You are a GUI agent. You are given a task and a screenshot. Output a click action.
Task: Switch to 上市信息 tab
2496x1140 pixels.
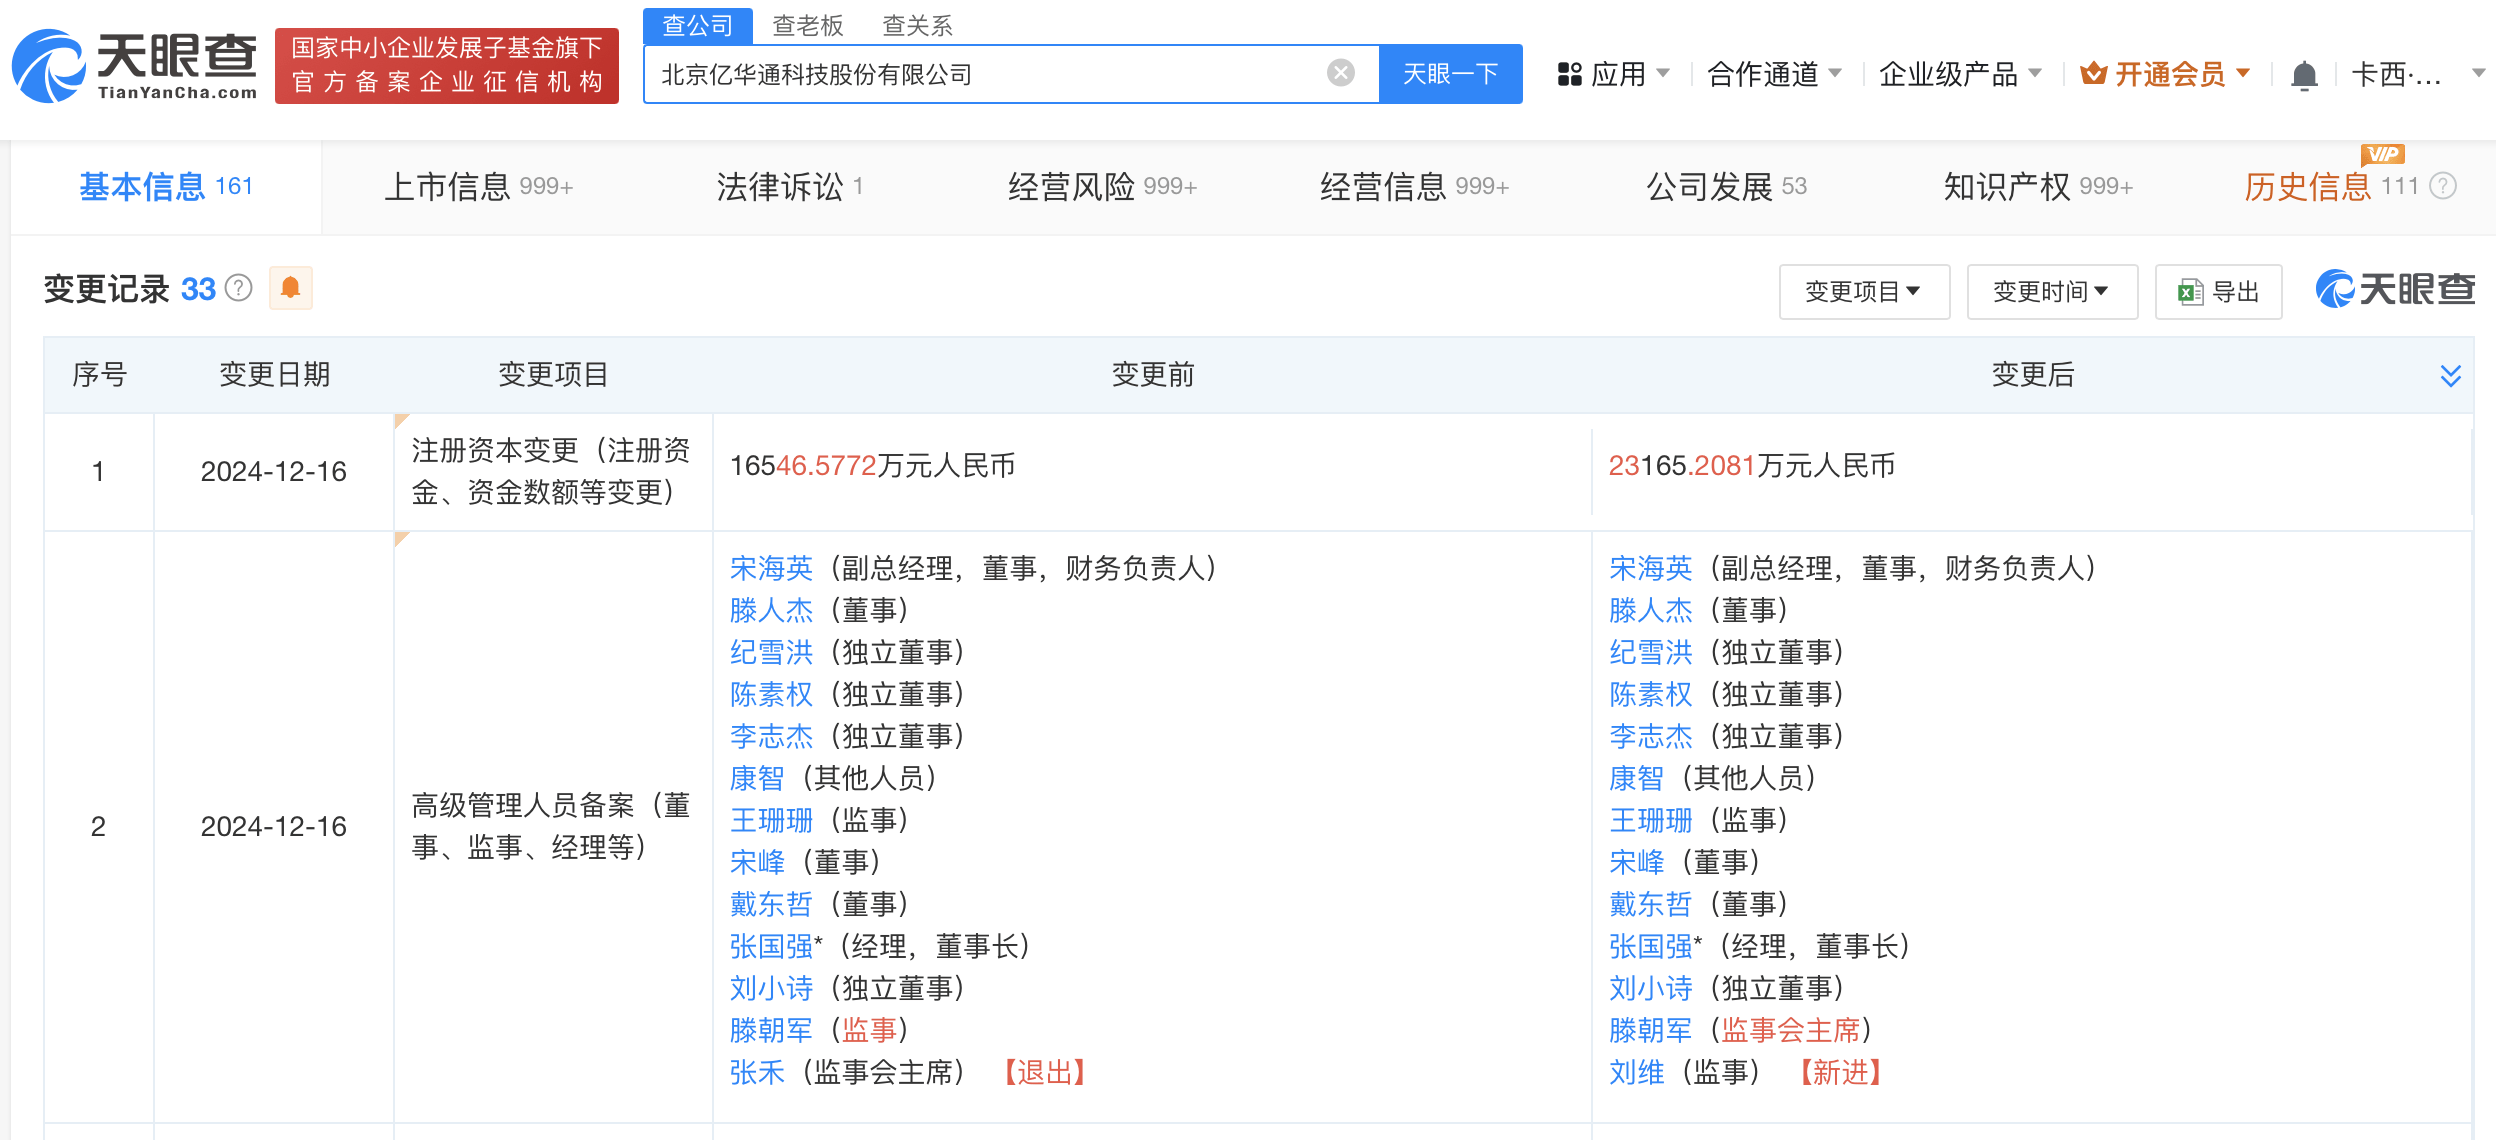478,186
